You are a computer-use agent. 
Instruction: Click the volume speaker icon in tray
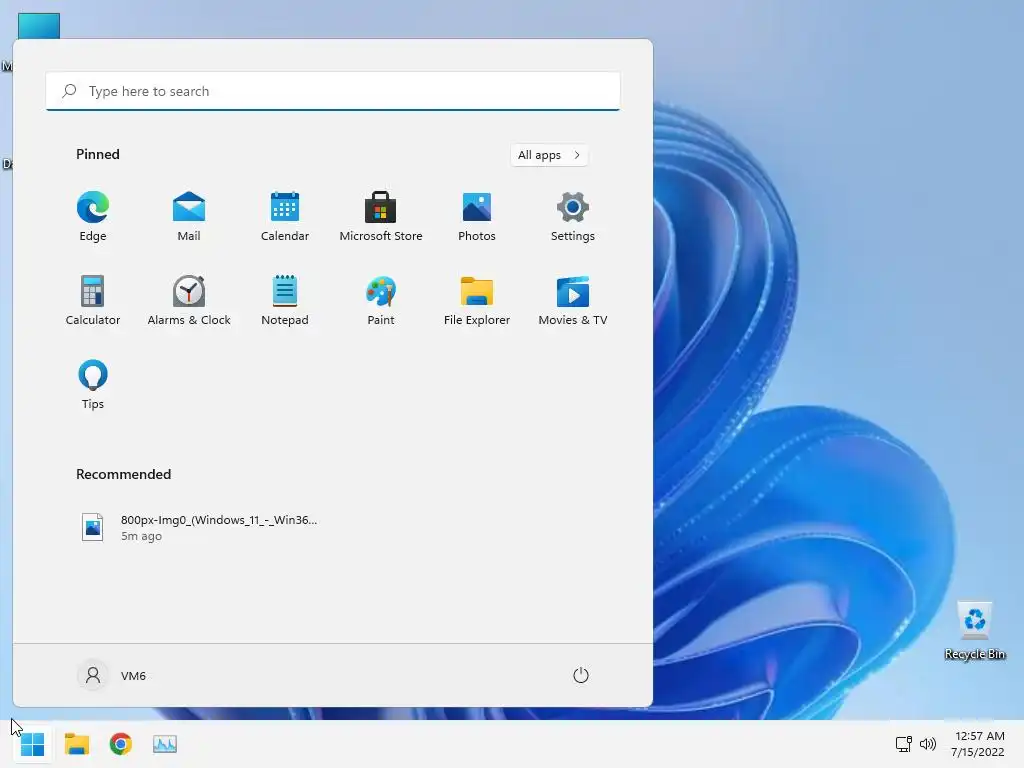[927, 744]
